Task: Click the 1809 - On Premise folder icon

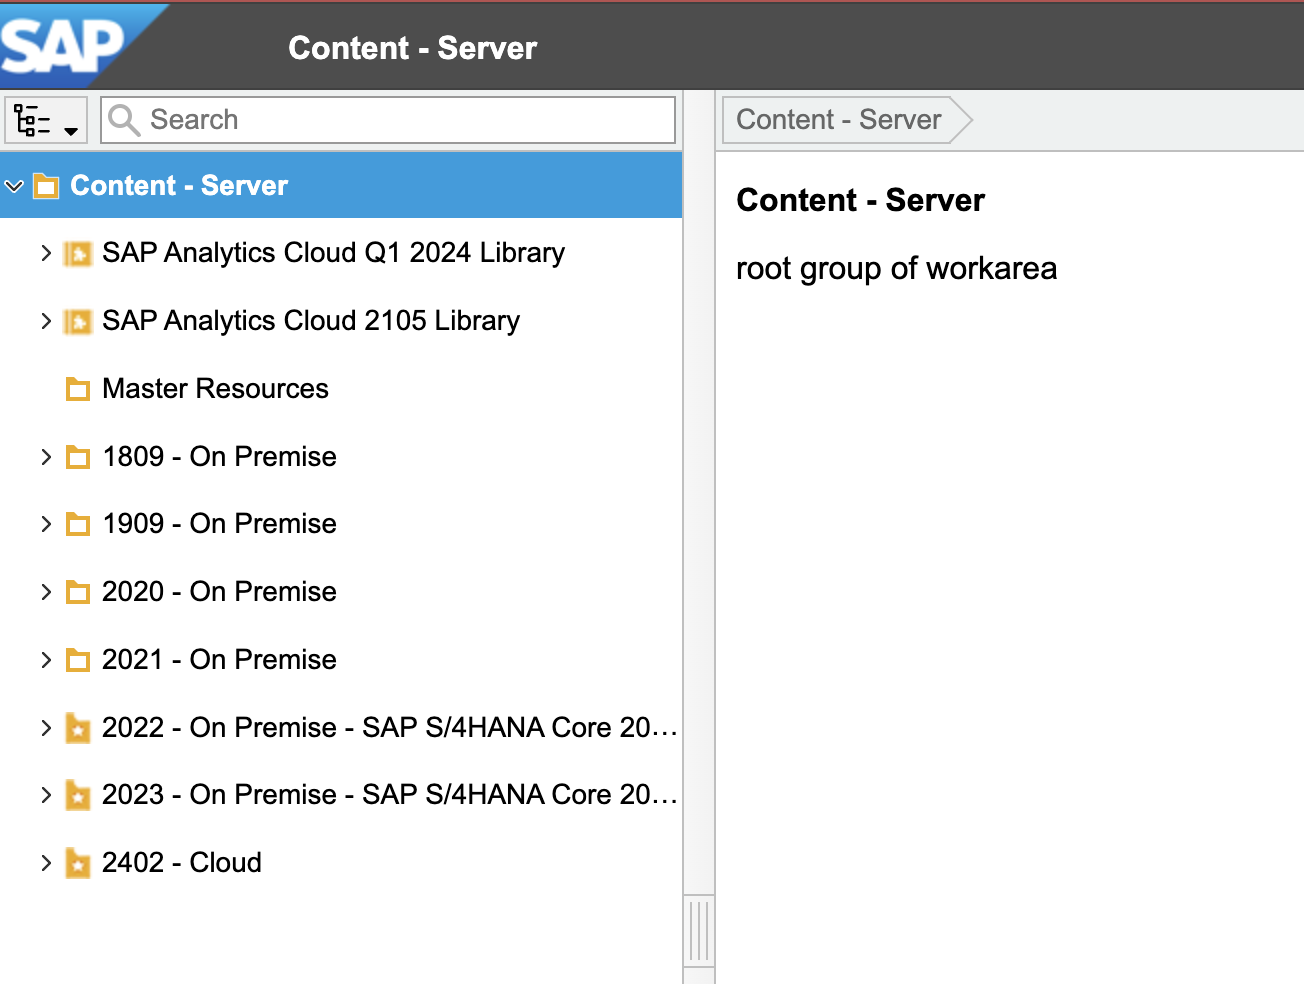Action: [x=77, y=457]
